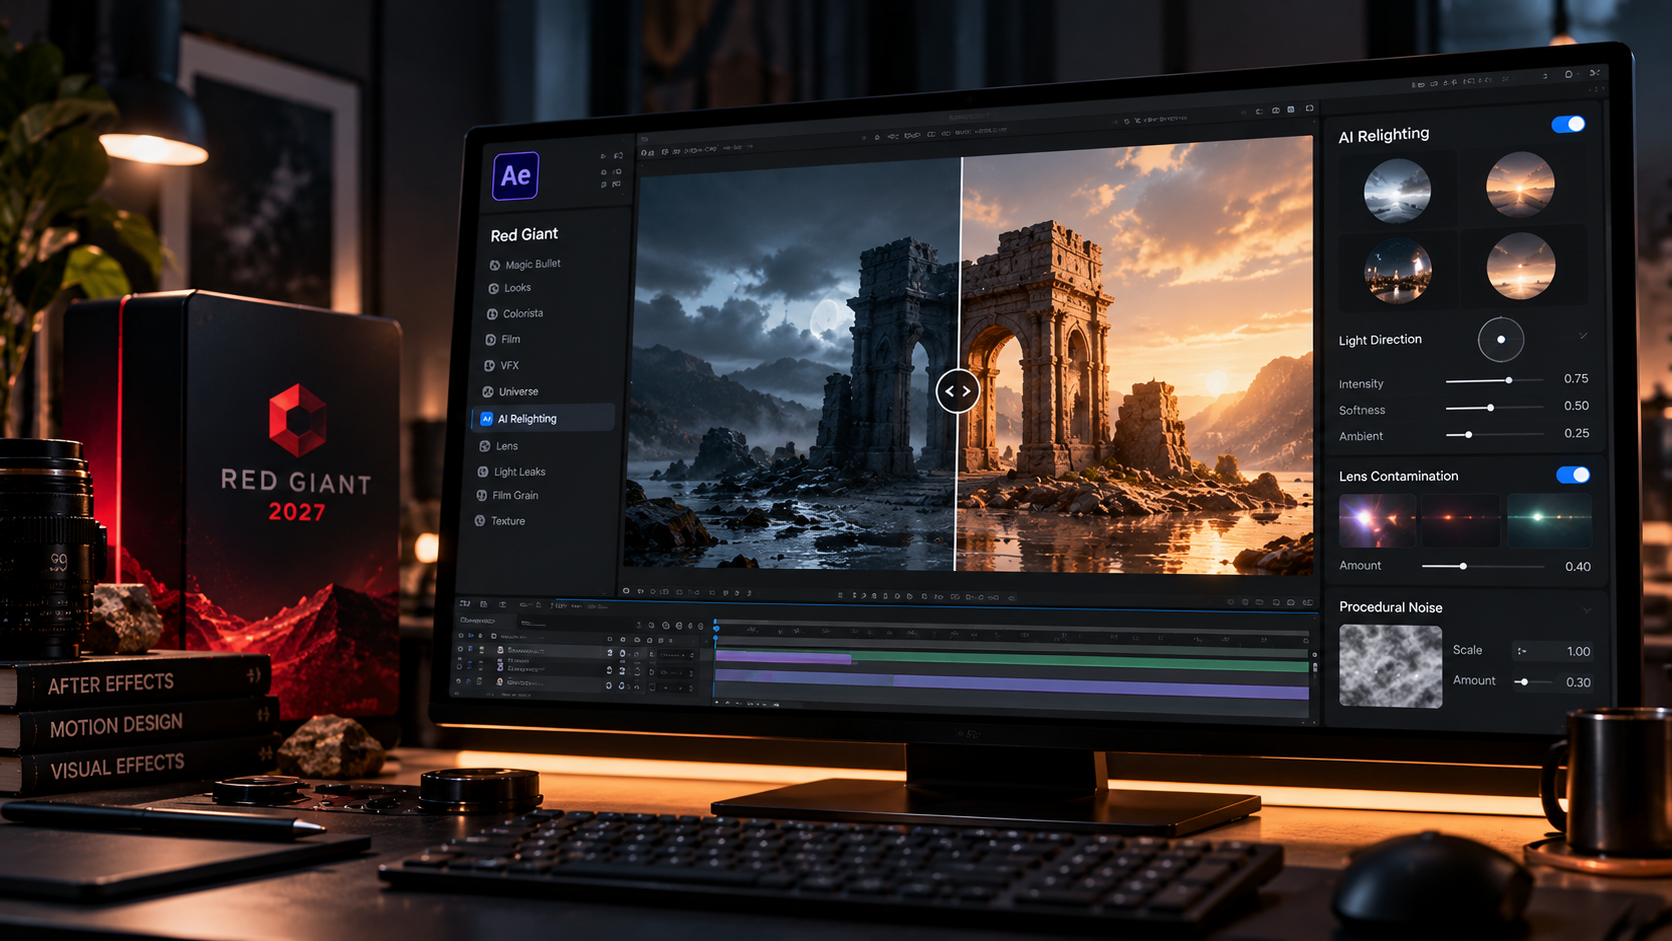Image resolution: width=1672 pixels, height=941 pixels.
Task: Turn off the AI Relighting toggle
Action: point(1568,124)
